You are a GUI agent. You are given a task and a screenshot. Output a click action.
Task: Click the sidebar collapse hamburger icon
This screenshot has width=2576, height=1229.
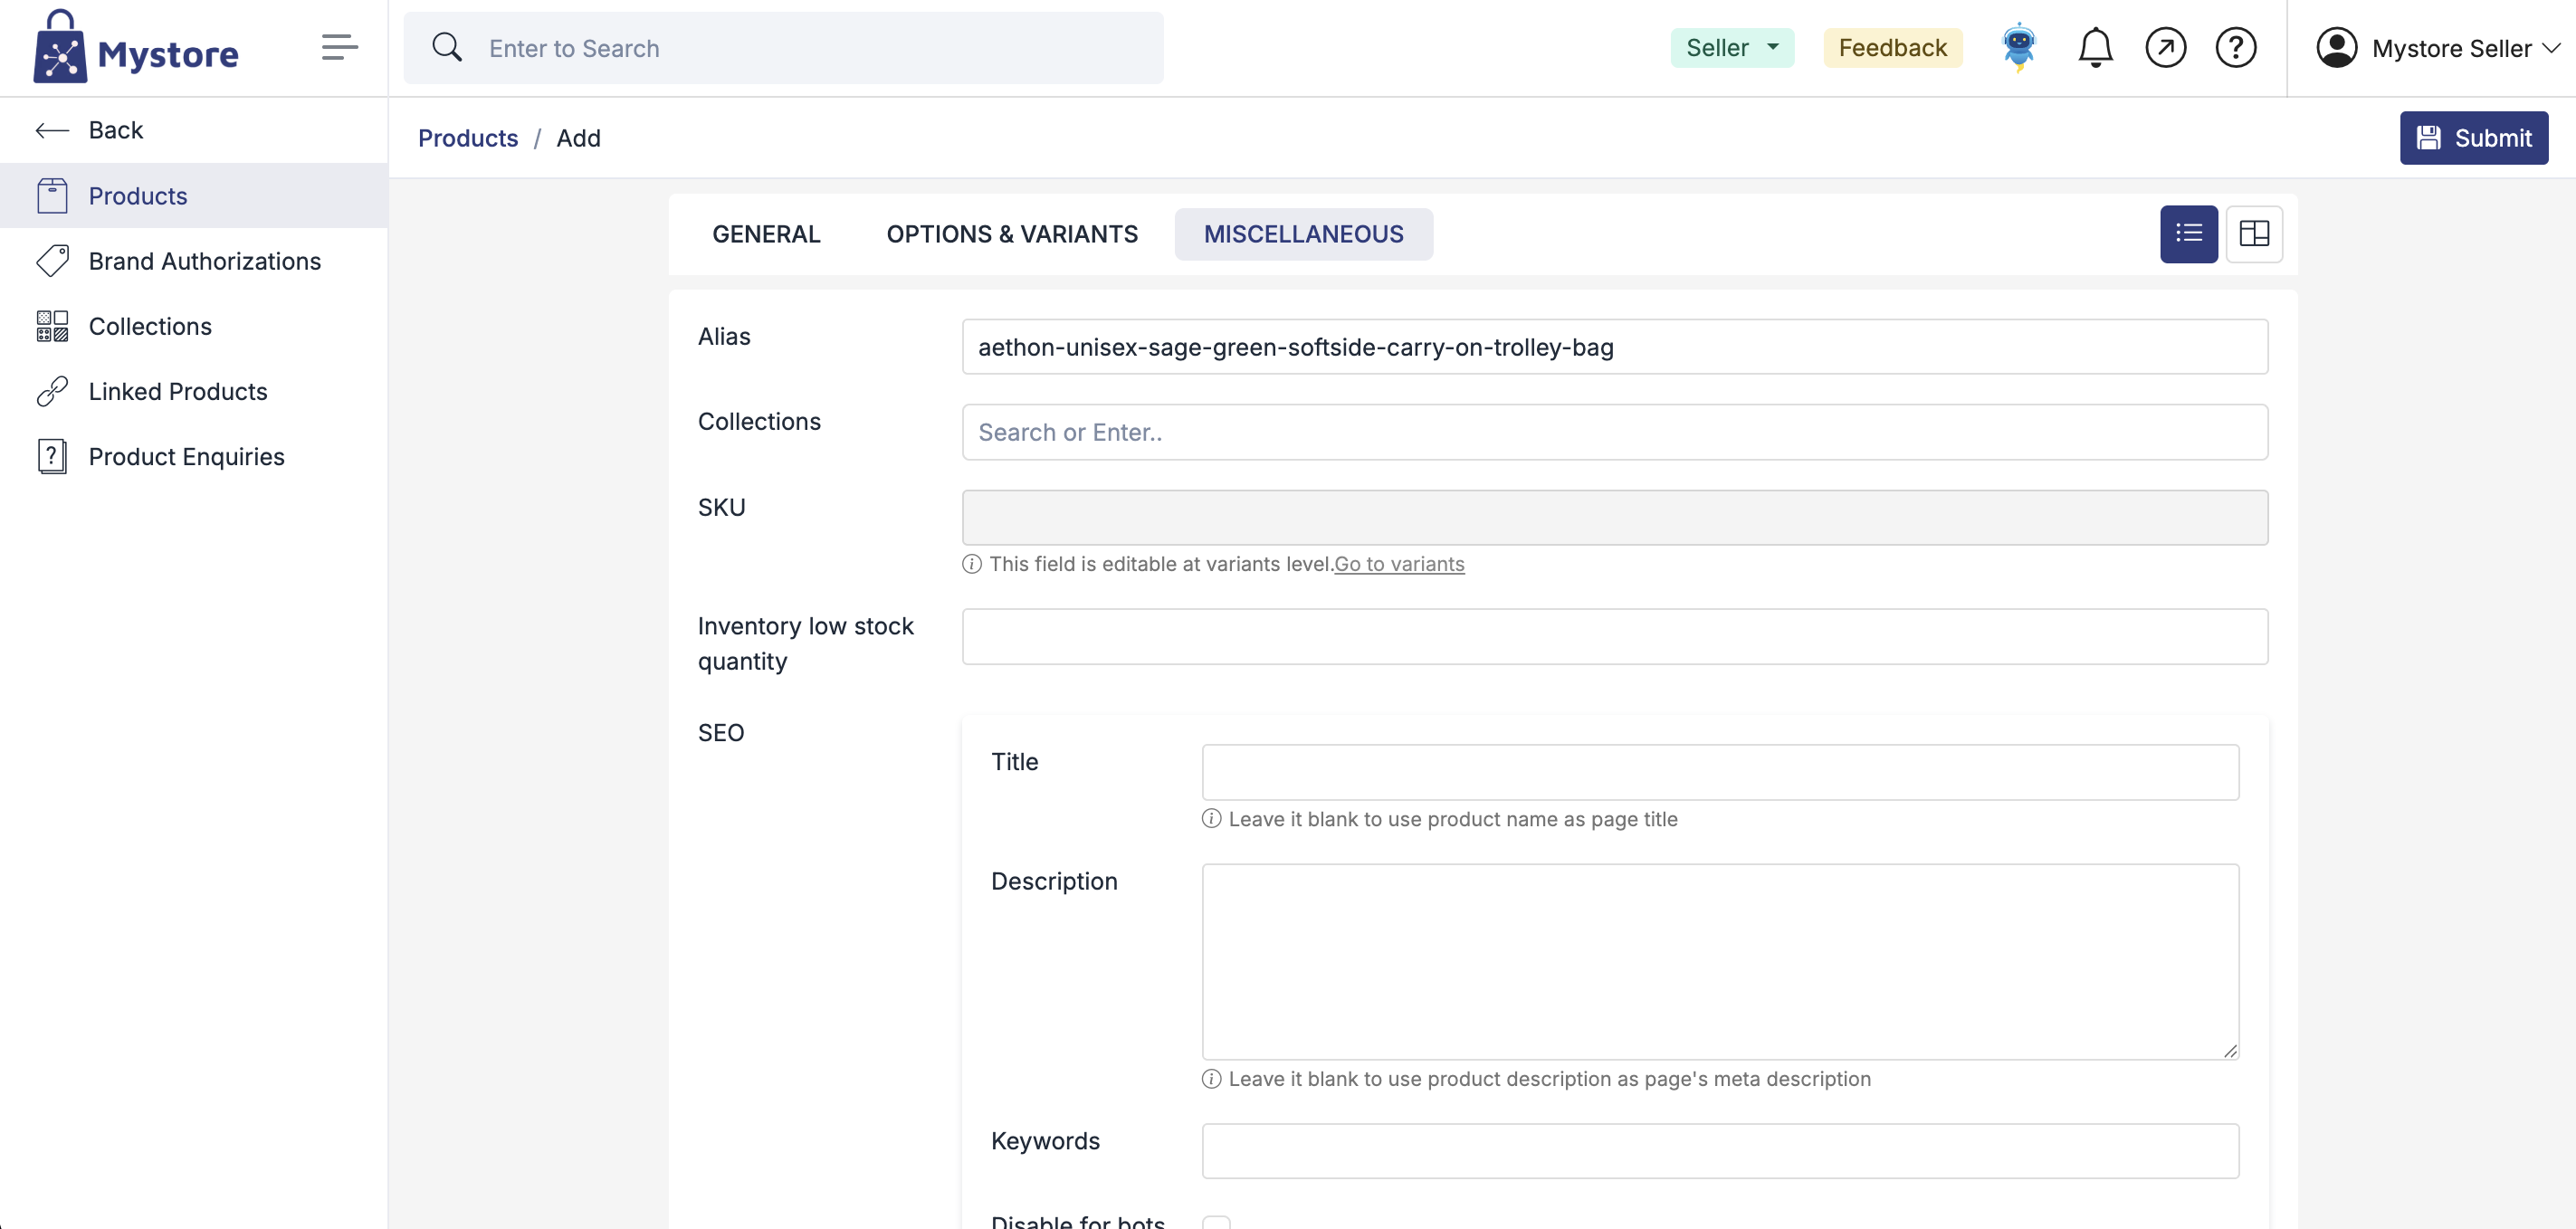[x=339, y=47]
